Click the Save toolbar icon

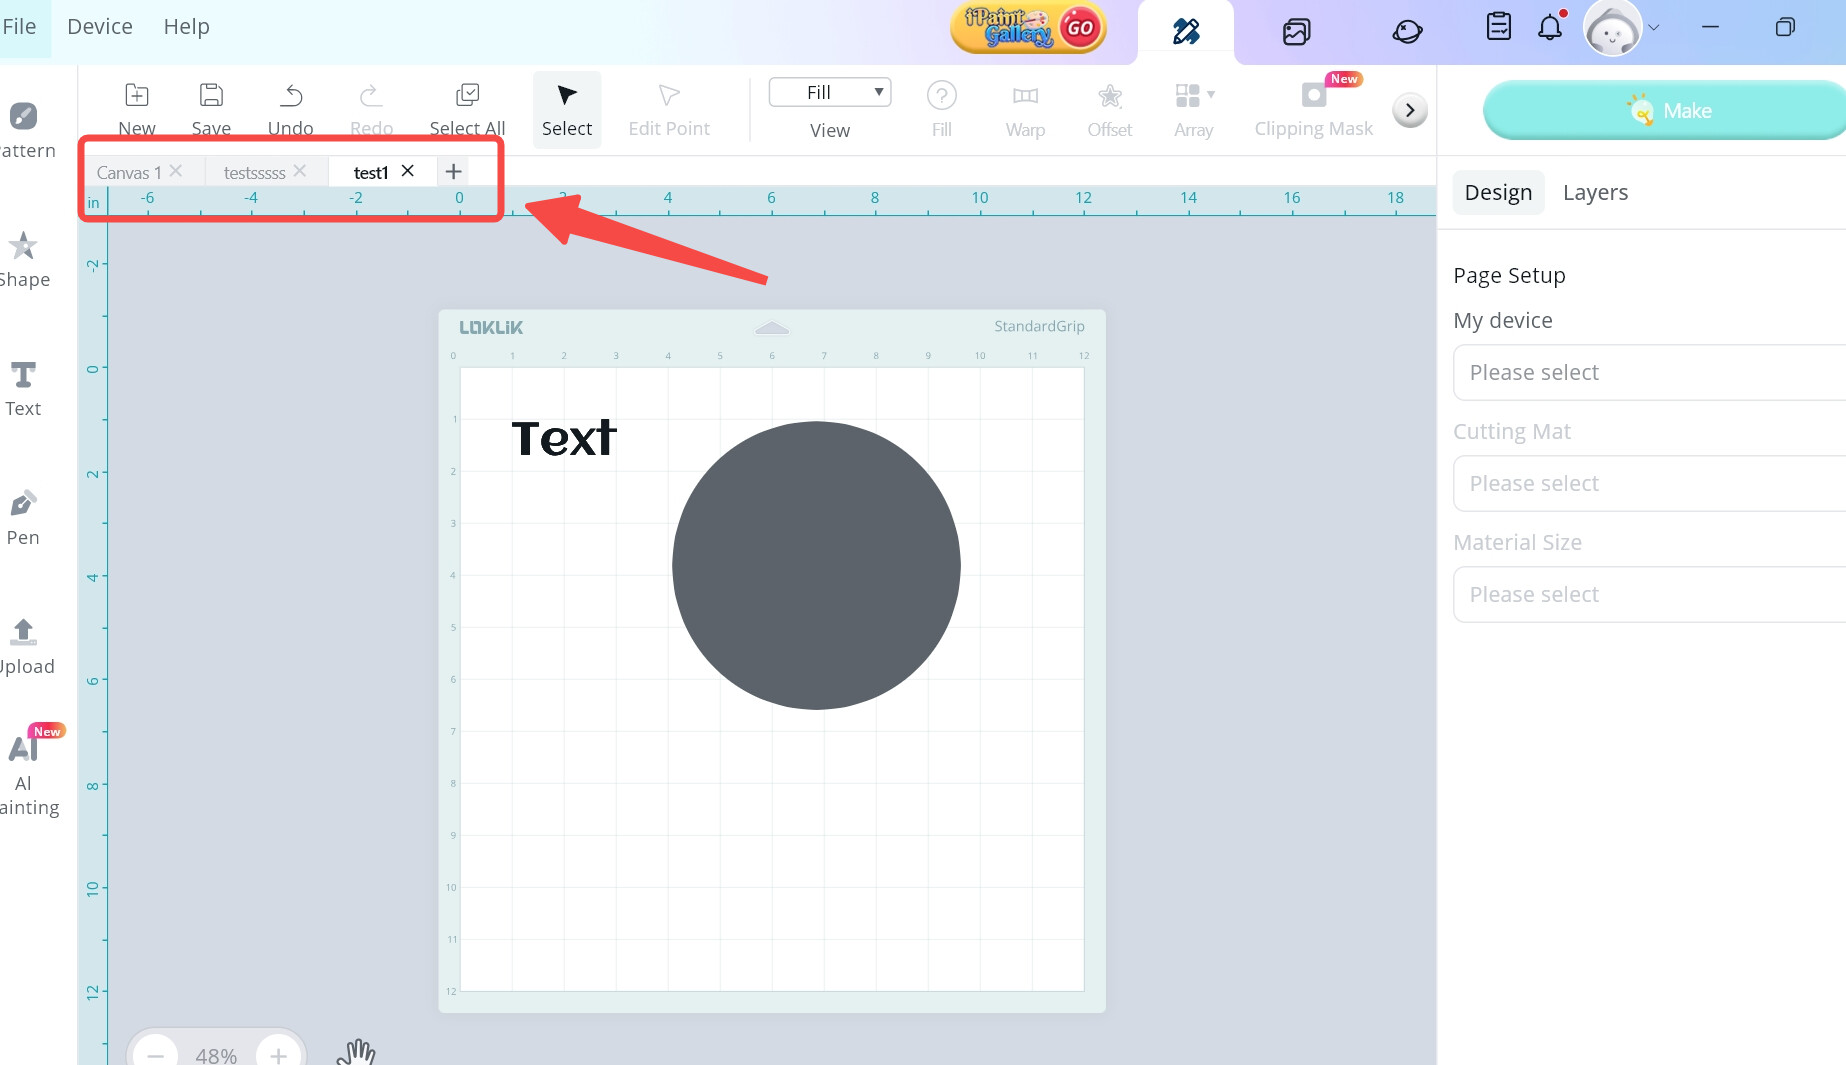coord(211,108)
